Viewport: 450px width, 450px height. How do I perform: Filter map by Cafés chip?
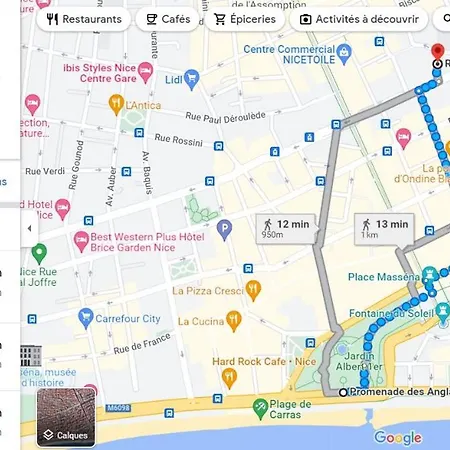pos(168,19)
